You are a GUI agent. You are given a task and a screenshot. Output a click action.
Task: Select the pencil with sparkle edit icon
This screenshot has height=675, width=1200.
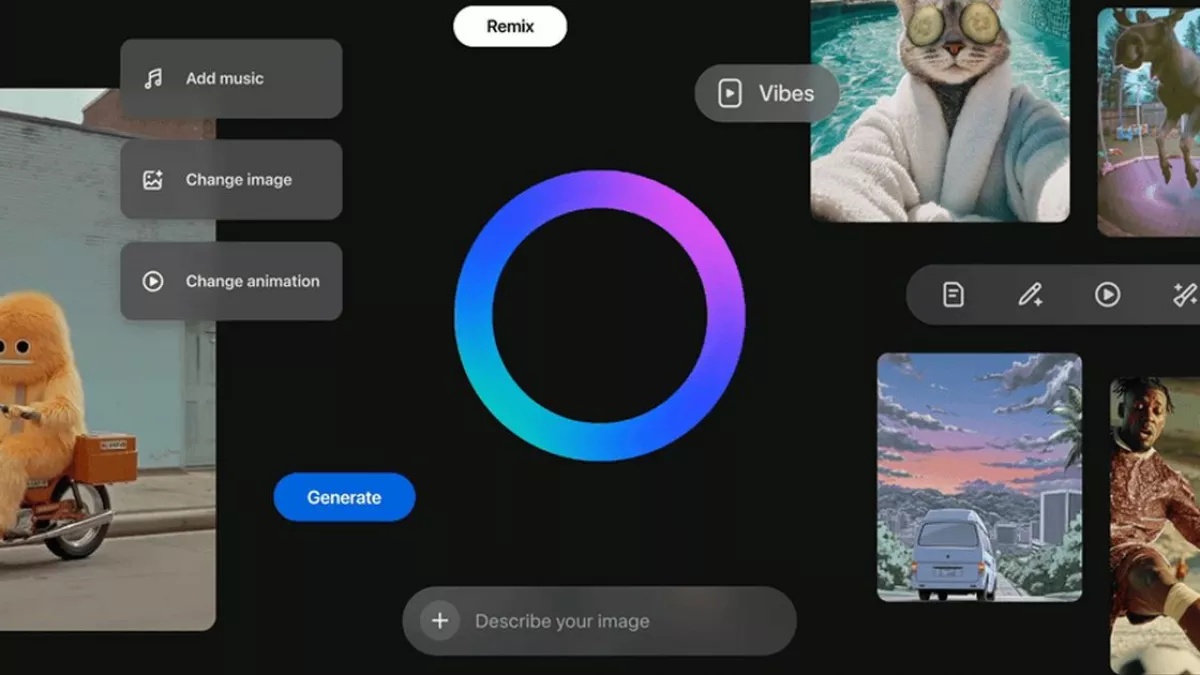click(1030, 295)
